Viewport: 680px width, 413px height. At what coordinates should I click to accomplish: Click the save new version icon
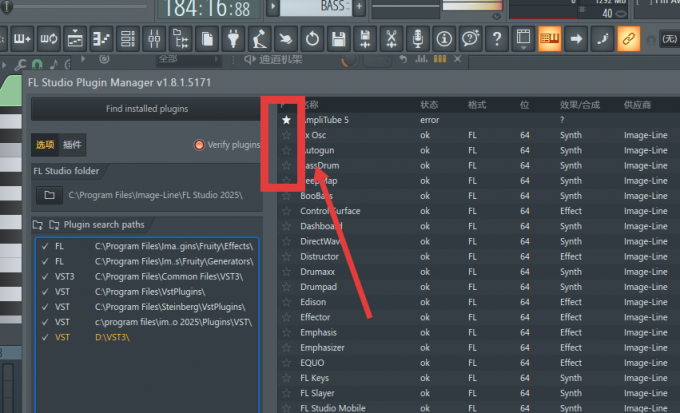[365, 39]
